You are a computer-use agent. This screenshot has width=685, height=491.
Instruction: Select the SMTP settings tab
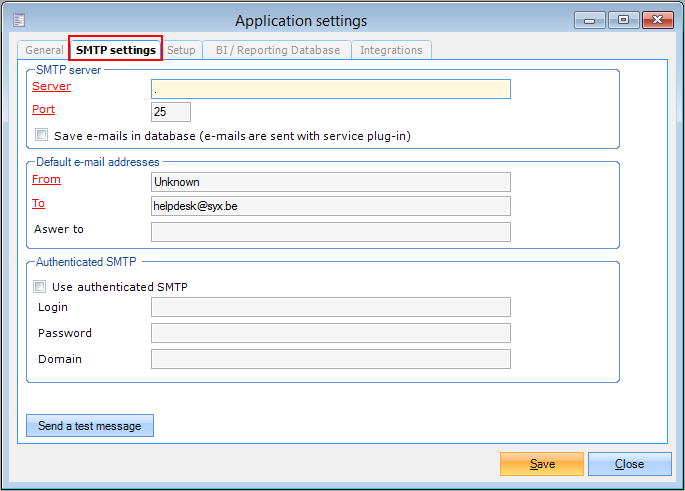click(115, 50)
